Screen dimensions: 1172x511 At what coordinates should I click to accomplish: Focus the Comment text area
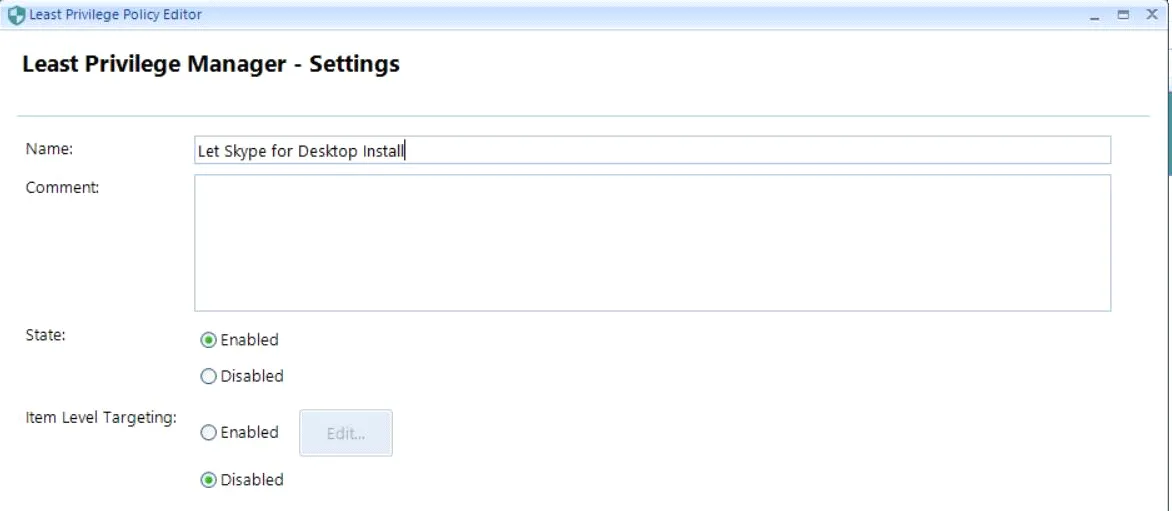(x=652, y=243)
